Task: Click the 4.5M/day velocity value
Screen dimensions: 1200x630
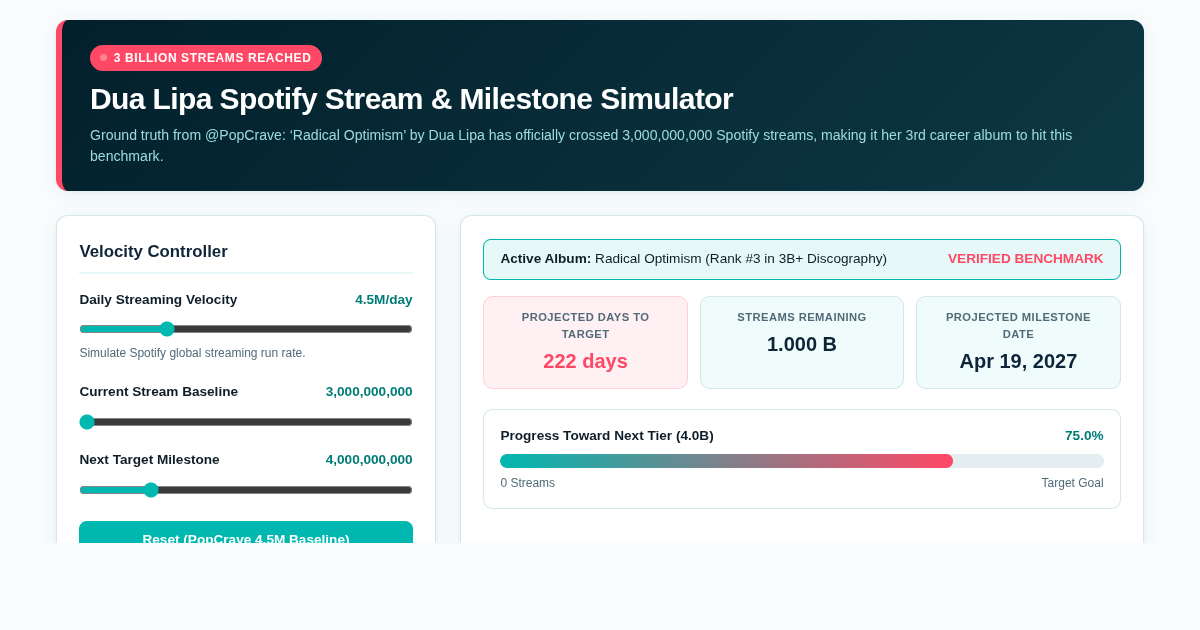Action: click(384, 300)
